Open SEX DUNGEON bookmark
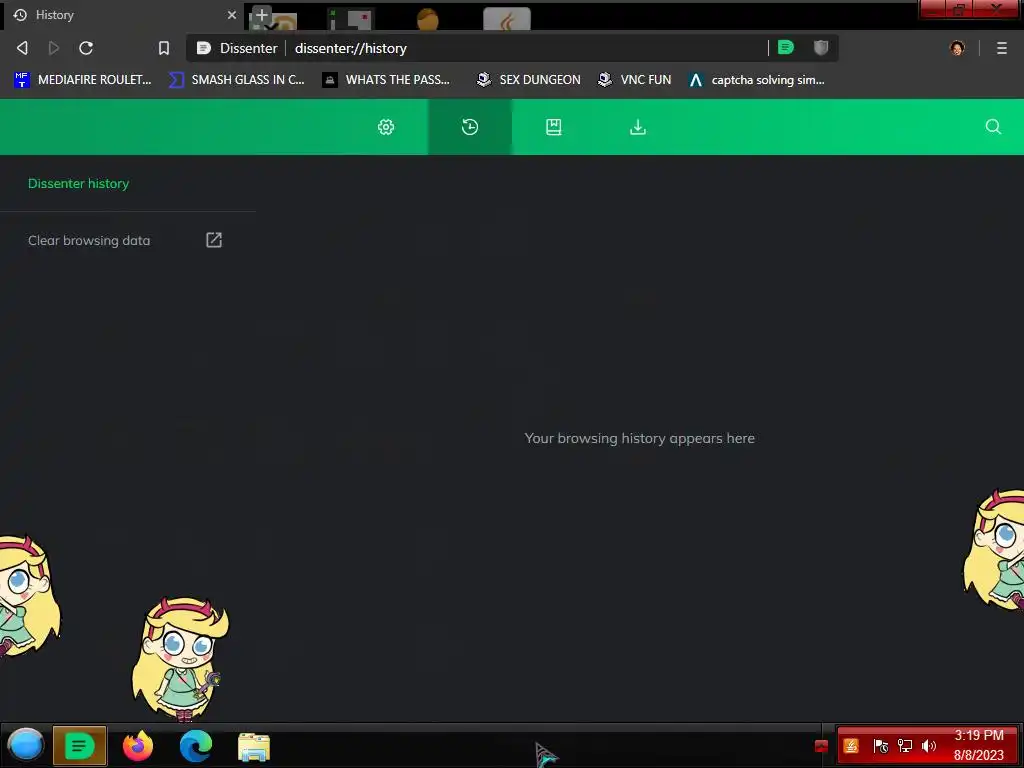This screenshot has width=1024, height=768. click(x=528, y=80)
